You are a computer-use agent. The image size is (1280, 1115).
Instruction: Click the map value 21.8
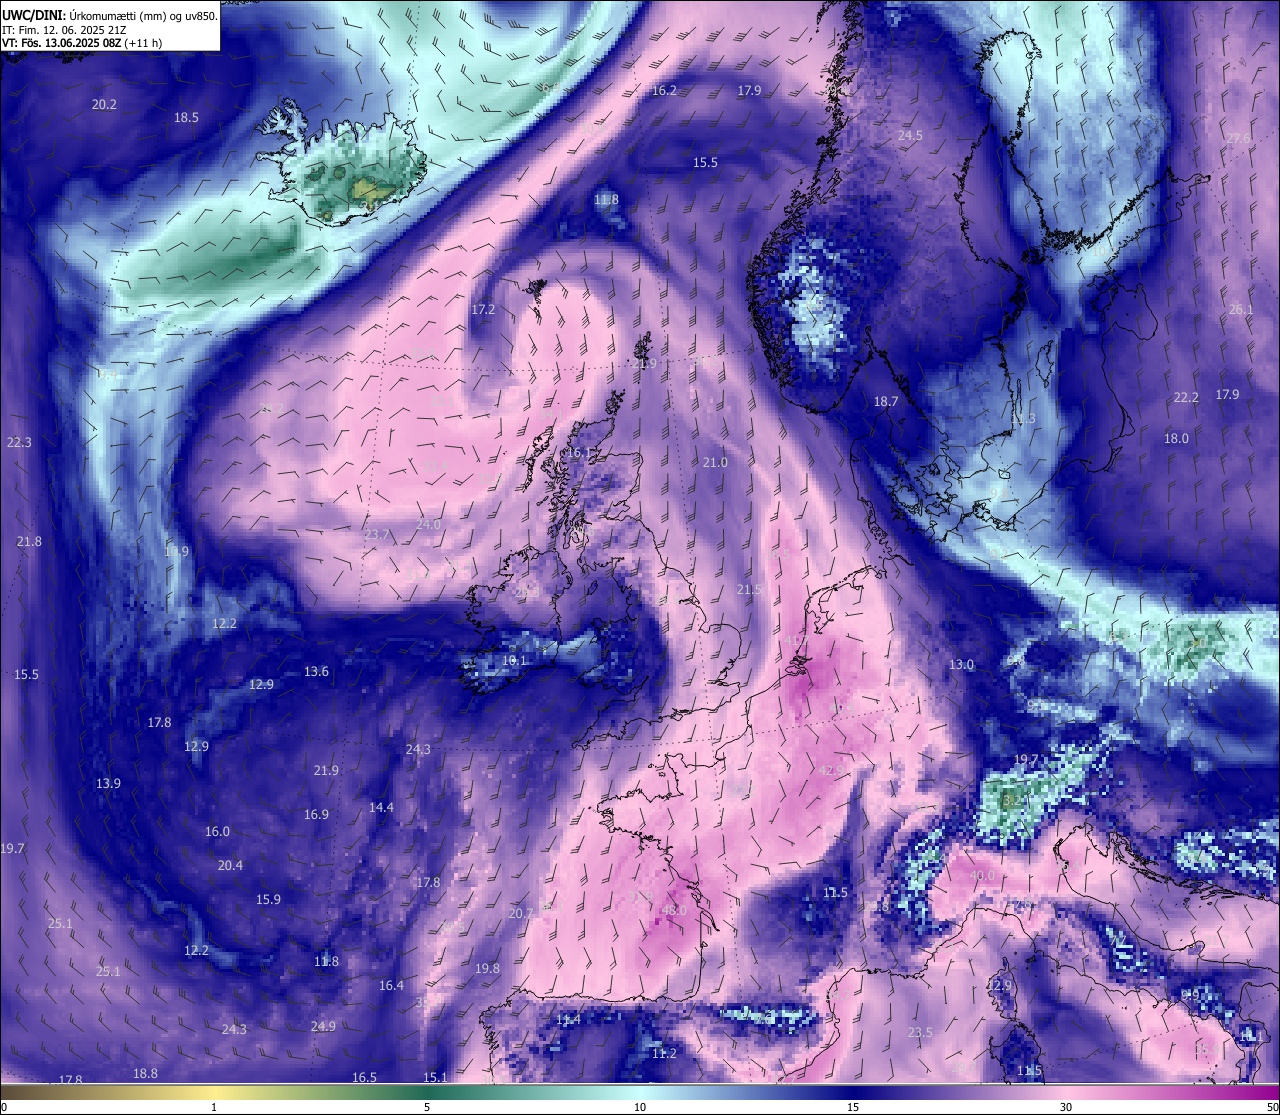click(29, 542)
